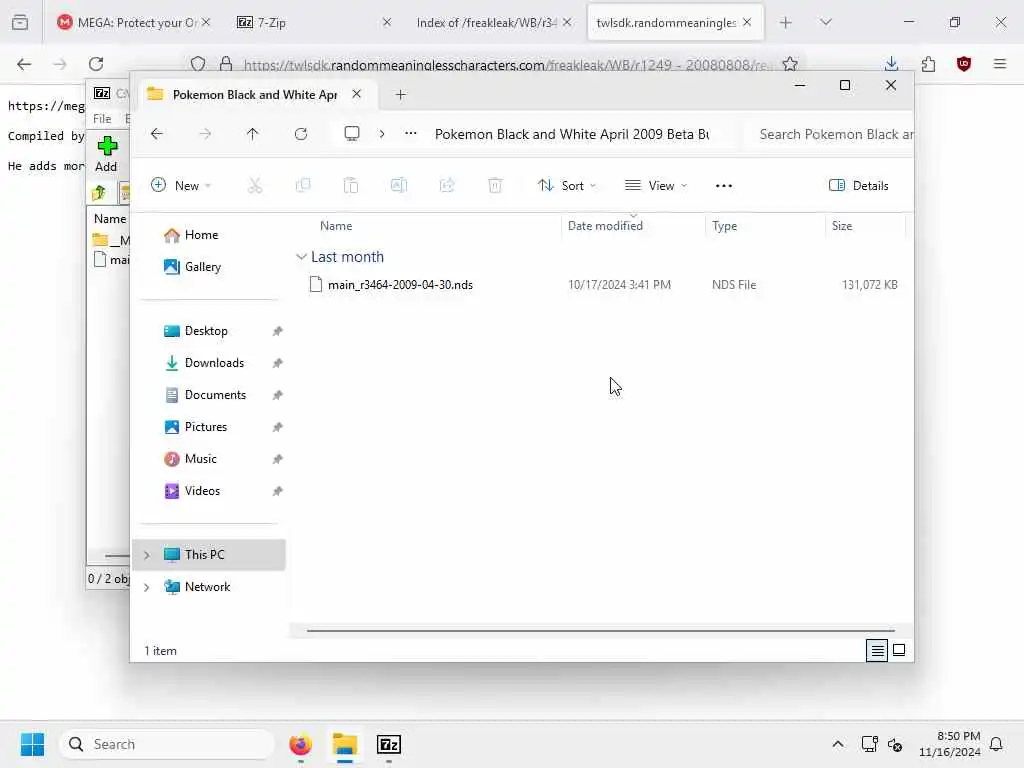Click the Paste icon in Explorer toolbar
This screenshot has width=1024, height=768.
(x=351, y=185)
